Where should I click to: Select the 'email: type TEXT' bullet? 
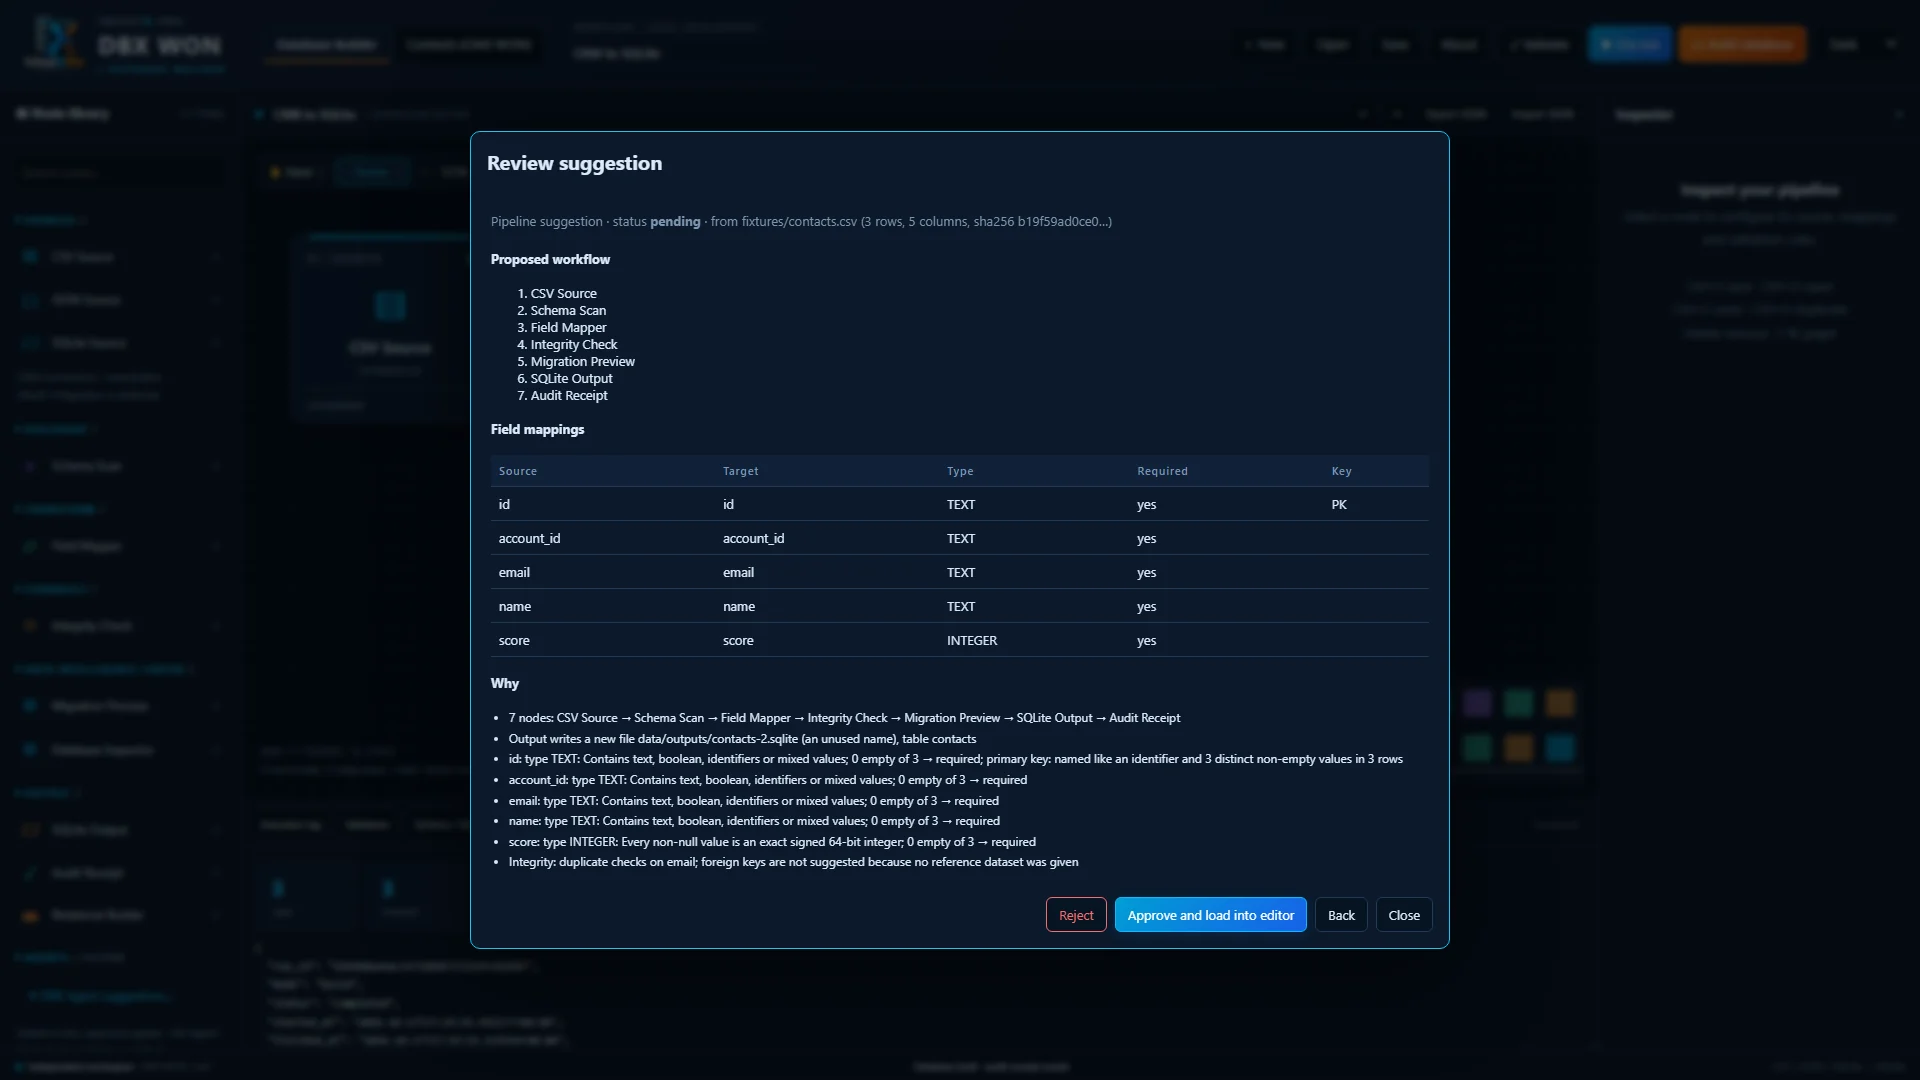753,801
